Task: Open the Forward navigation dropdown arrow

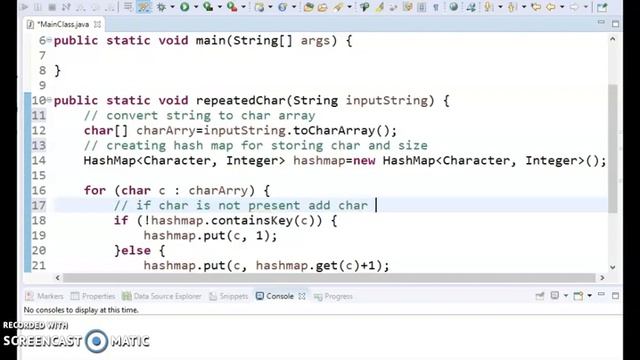Action: 585,7
